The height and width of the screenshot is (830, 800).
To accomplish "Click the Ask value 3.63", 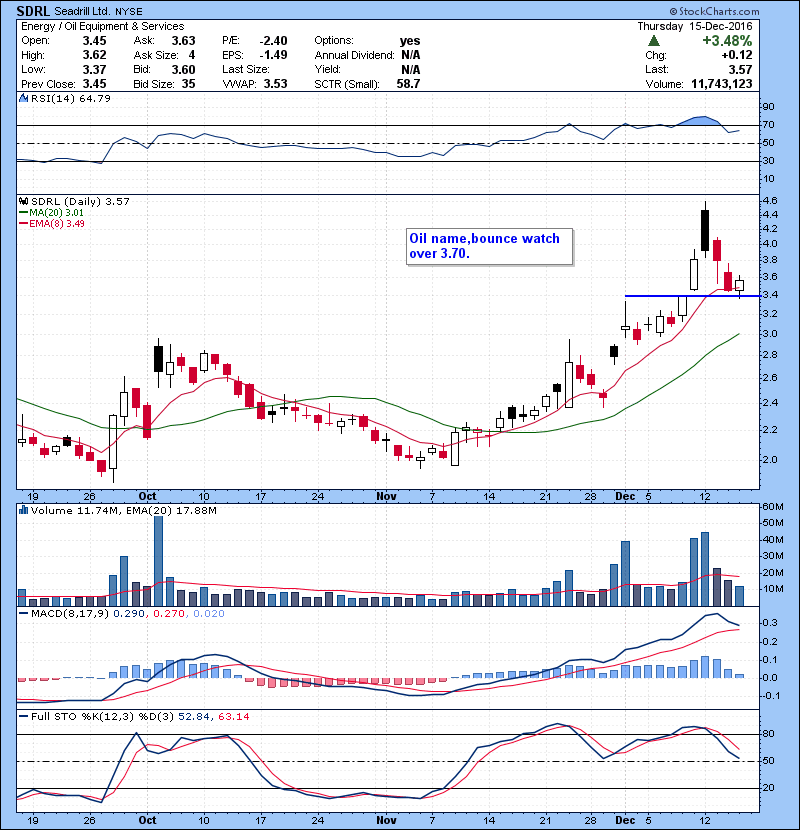I will click(x=183, y=41).
